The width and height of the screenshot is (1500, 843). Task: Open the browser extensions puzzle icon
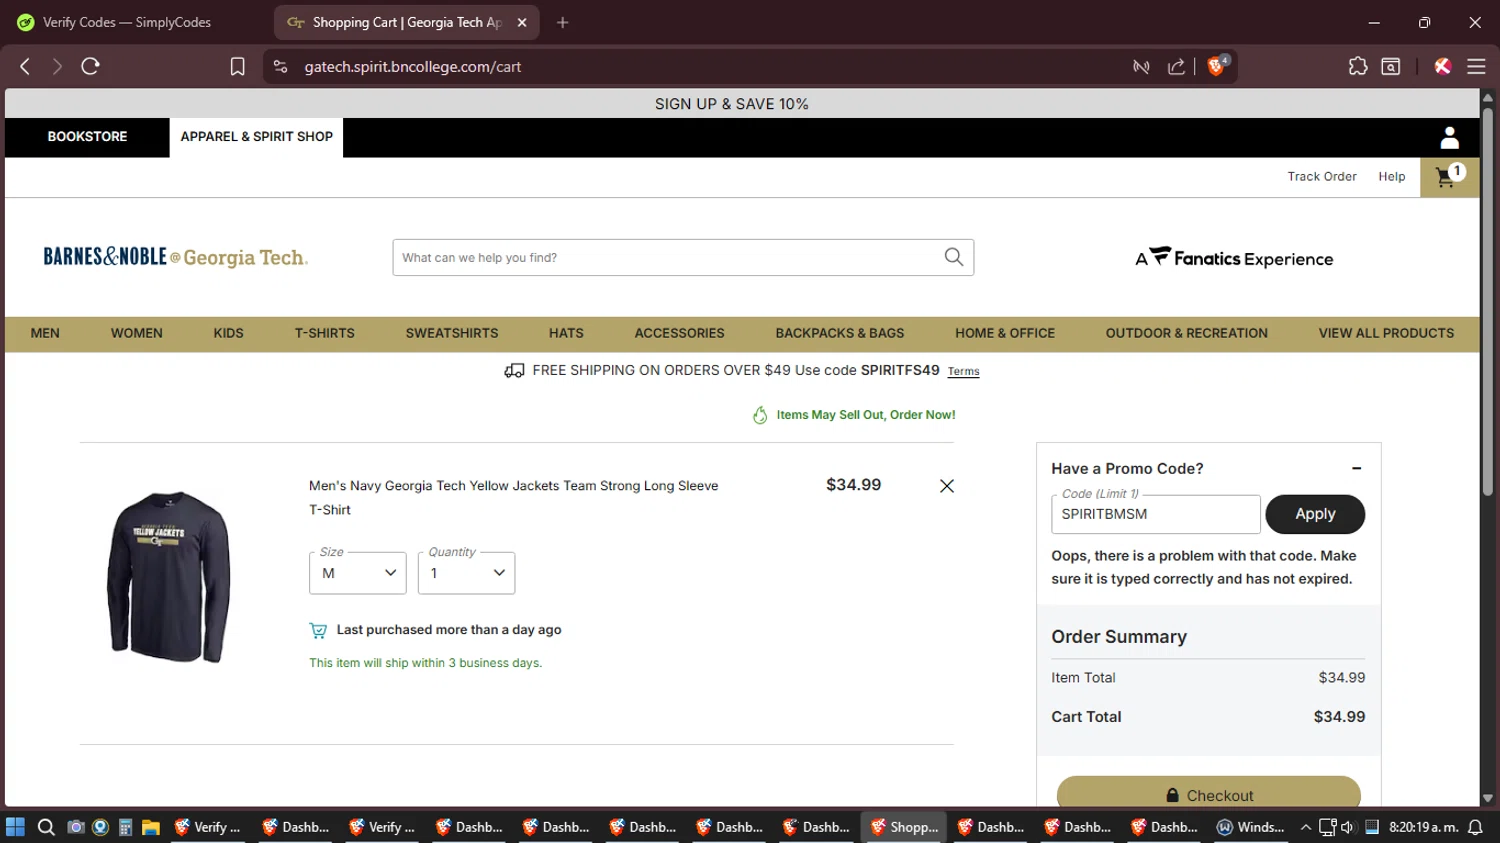point(1357,66)
